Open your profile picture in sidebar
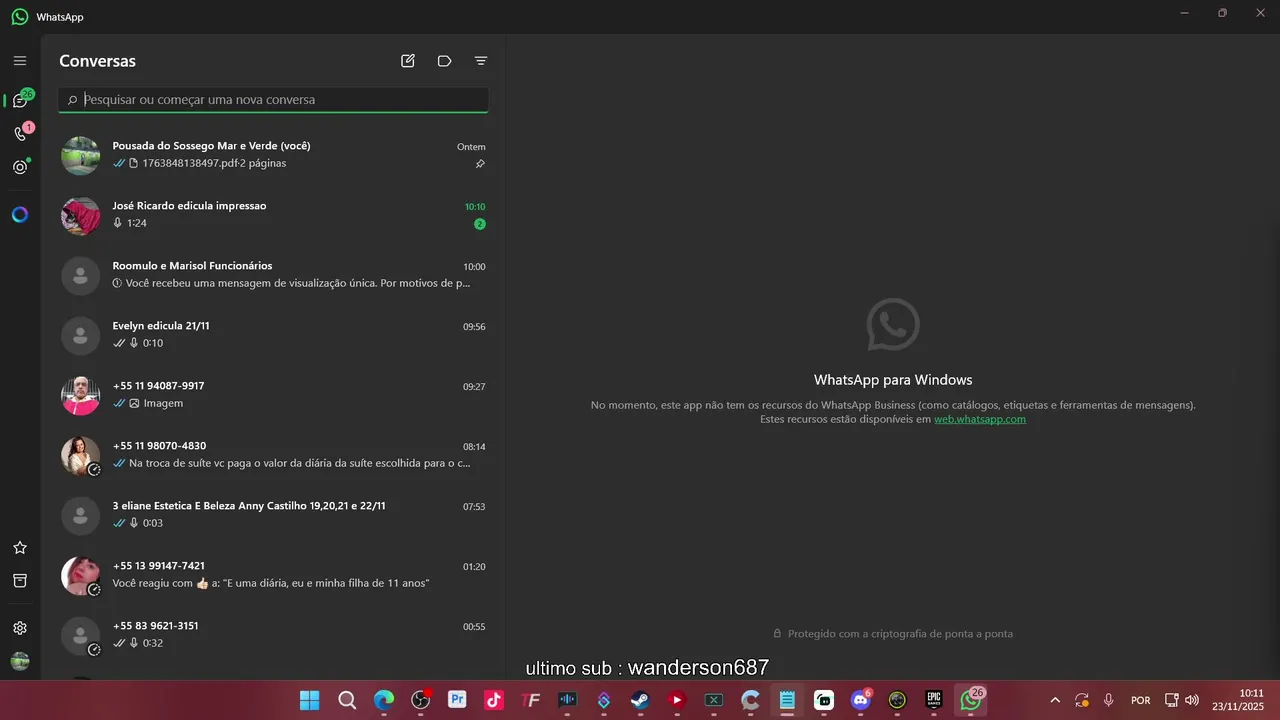 pyautogui.click(x=20, y=661)
